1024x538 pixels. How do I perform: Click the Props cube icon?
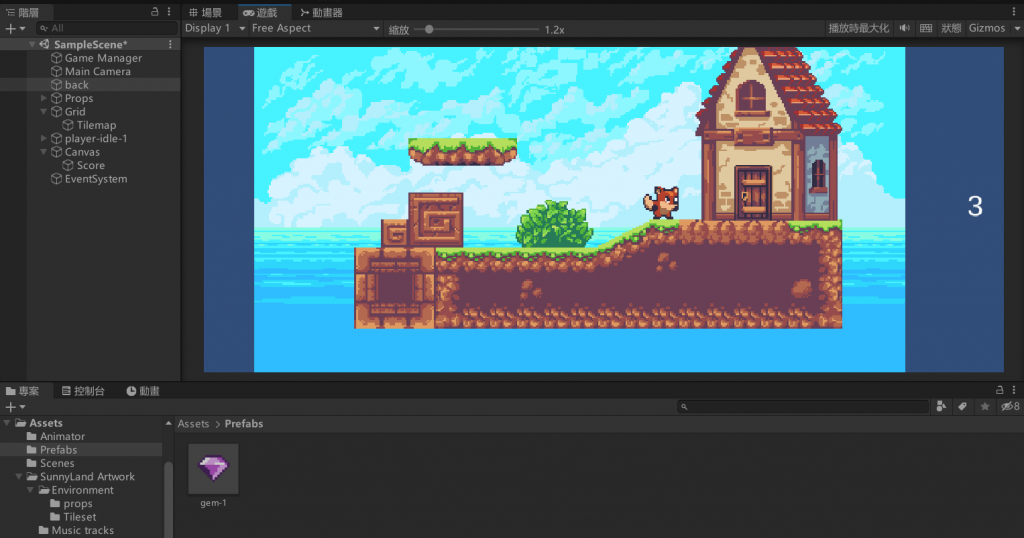point(57,99)
